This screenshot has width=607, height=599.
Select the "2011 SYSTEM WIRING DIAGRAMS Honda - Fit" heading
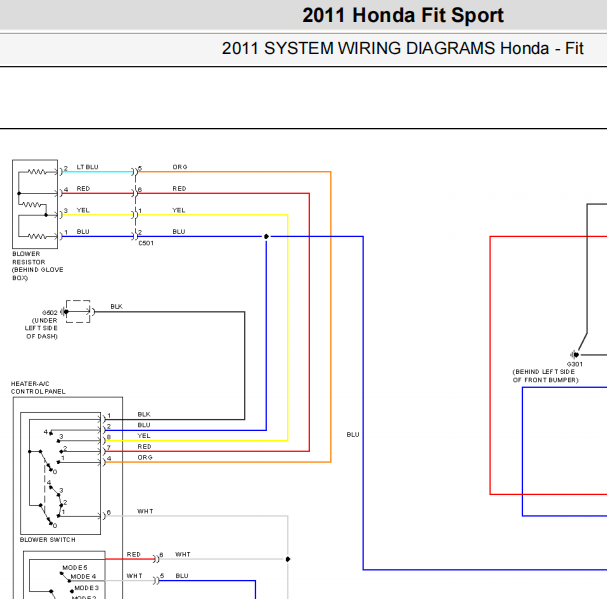pyautogui.click(x=402, y=48)
